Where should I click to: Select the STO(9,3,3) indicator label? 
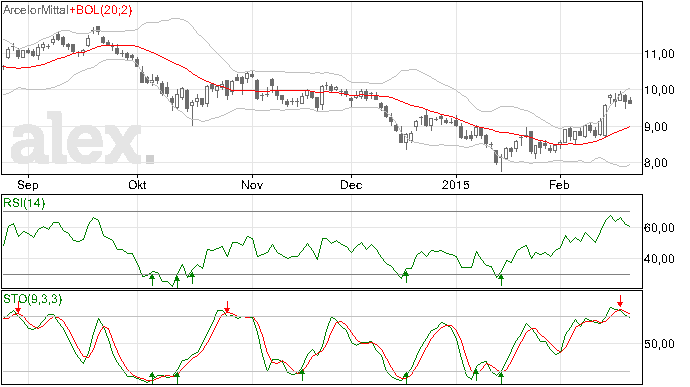33,299
